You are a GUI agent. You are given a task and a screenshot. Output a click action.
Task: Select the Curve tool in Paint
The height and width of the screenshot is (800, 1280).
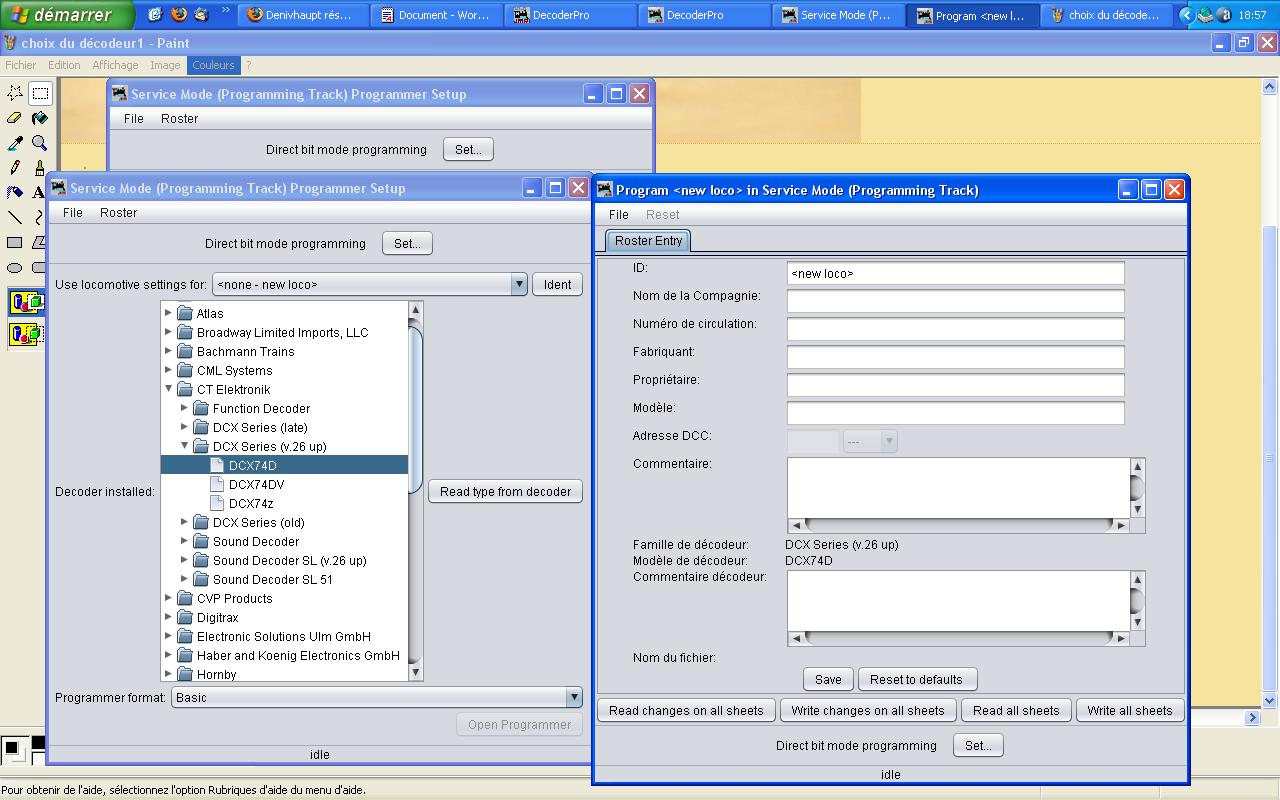pyautogui.click(x=39, y=217)
